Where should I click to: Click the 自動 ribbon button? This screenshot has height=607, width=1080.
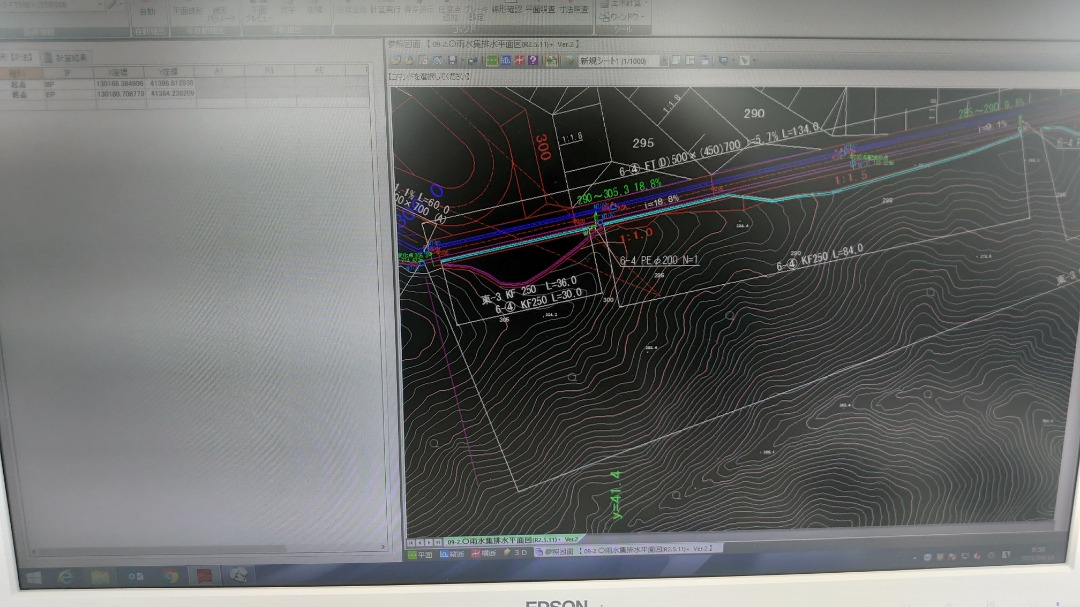coord(147,12)
